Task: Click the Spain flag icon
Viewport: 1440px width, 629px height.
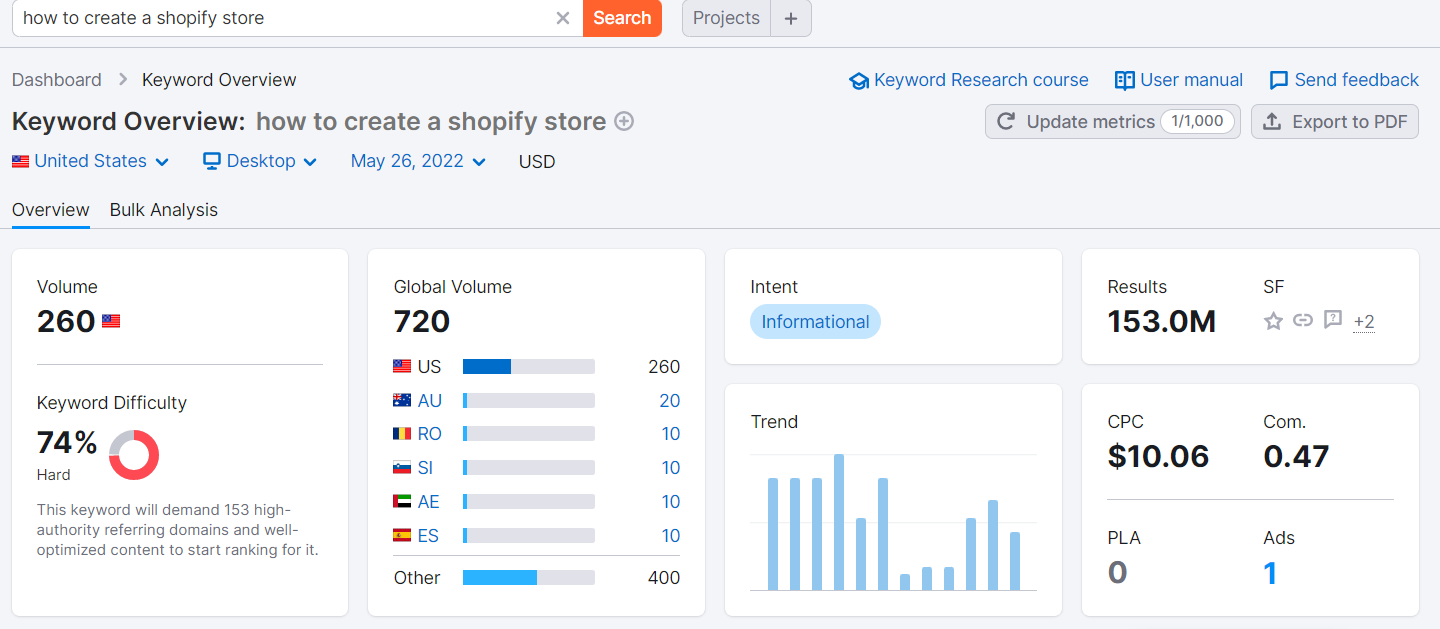Action: pos(402,535)
